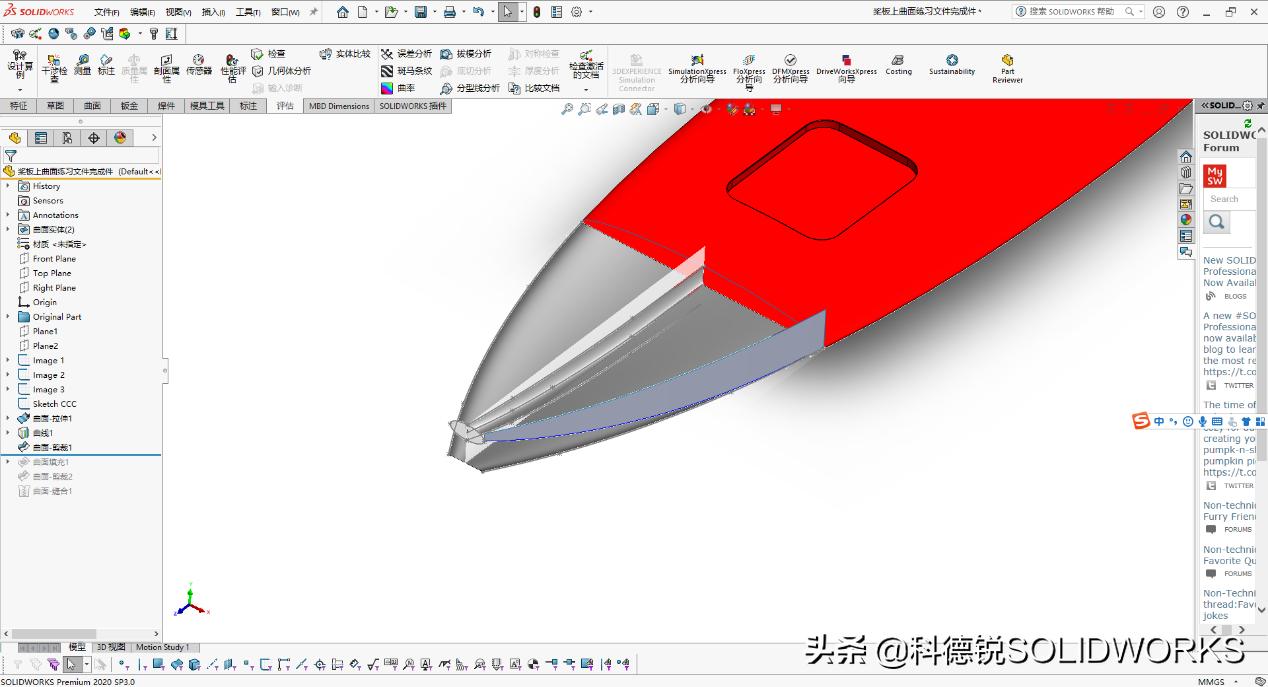Open the 干涉检查 interference detection tool
Viewport: 1268px width, 687px height.
click(x=54, y=68)
